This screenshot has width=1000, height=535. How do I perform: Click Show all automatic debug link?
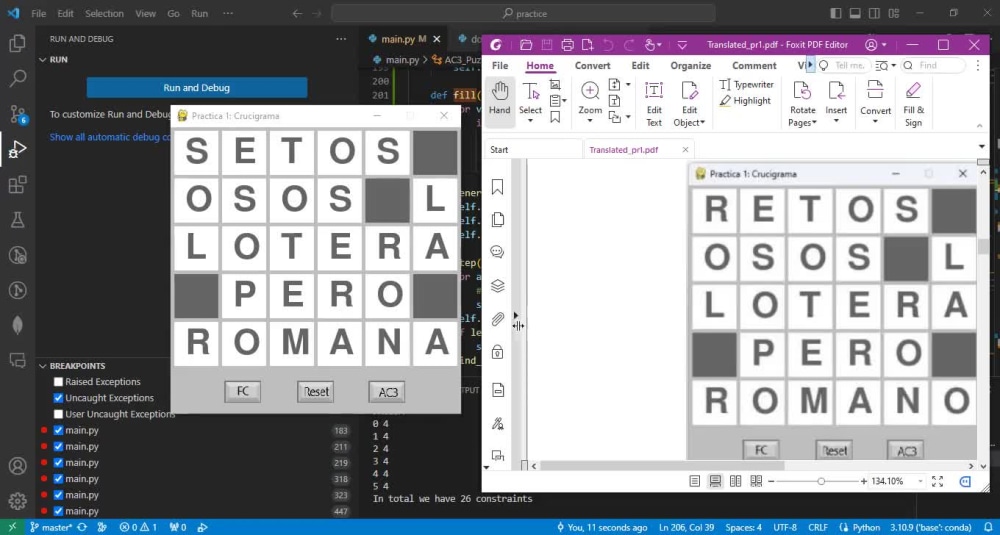pos(110,137)
